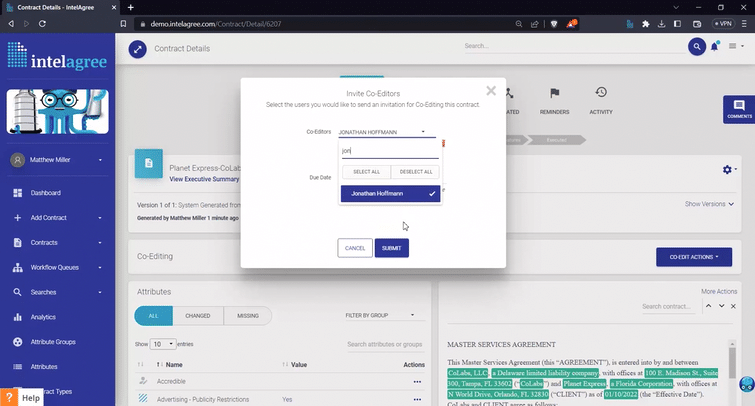Close the Invite Co-Editors dialog
755x406 pixels.
[x=491, y=91]
